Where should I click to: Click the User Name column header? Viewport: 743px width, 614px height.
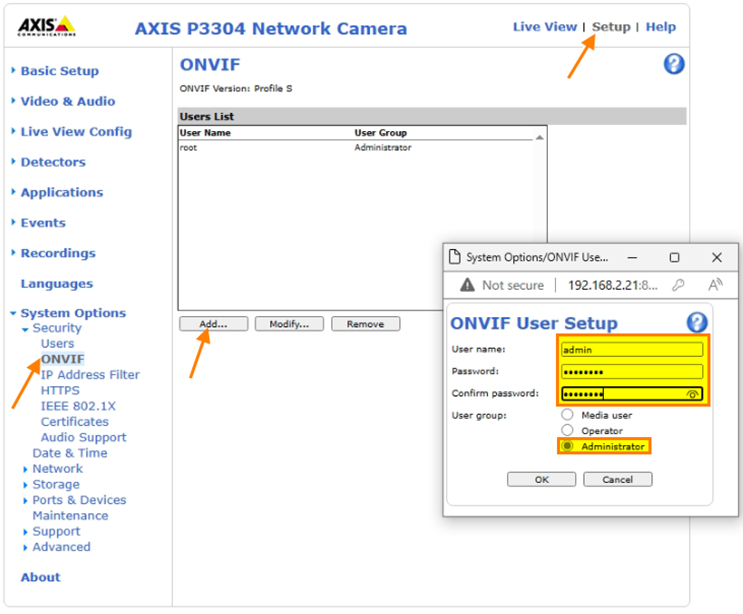pyautogui.click(x=205, y=133)
